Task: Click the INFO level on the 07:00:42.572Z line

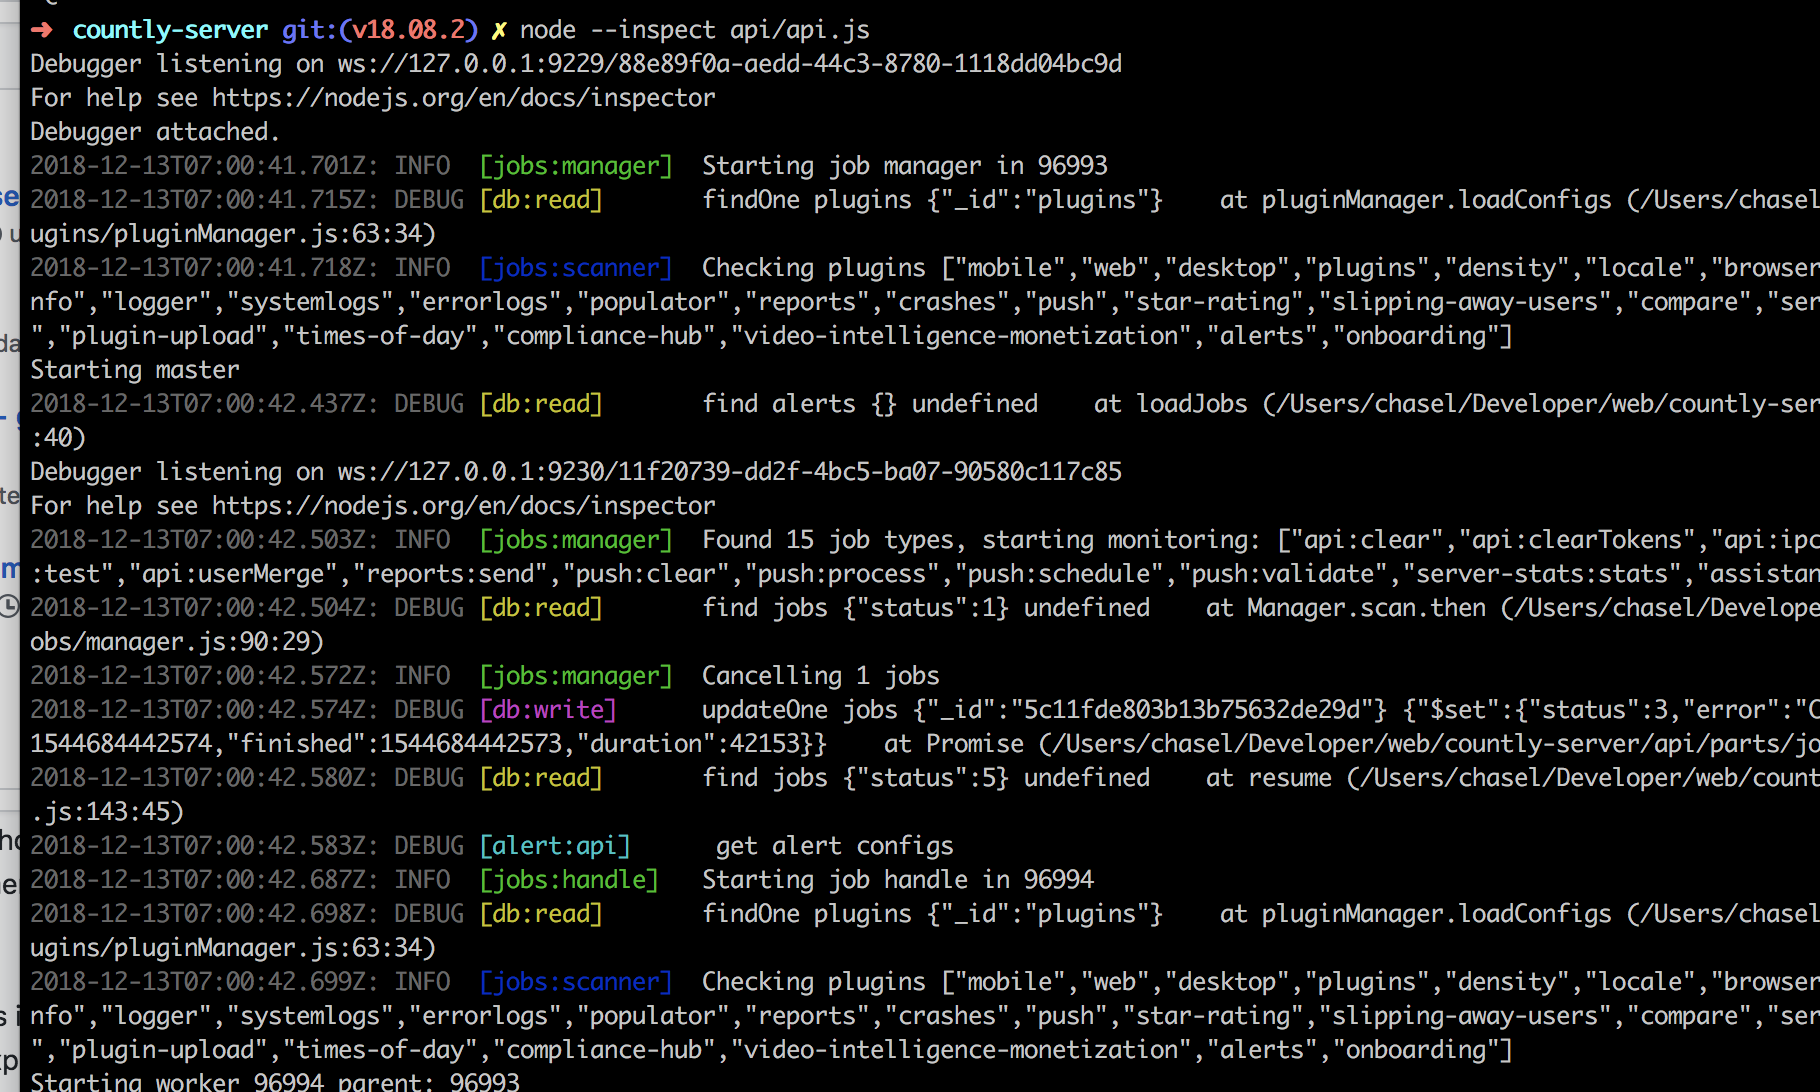Action: click(422, 676)
